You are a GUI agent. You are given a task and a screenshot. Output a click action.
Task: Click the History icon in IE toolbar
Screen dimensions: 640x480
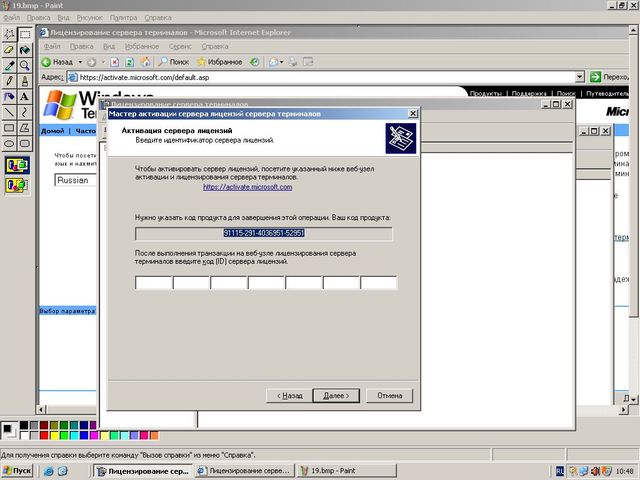pos(255,62)
